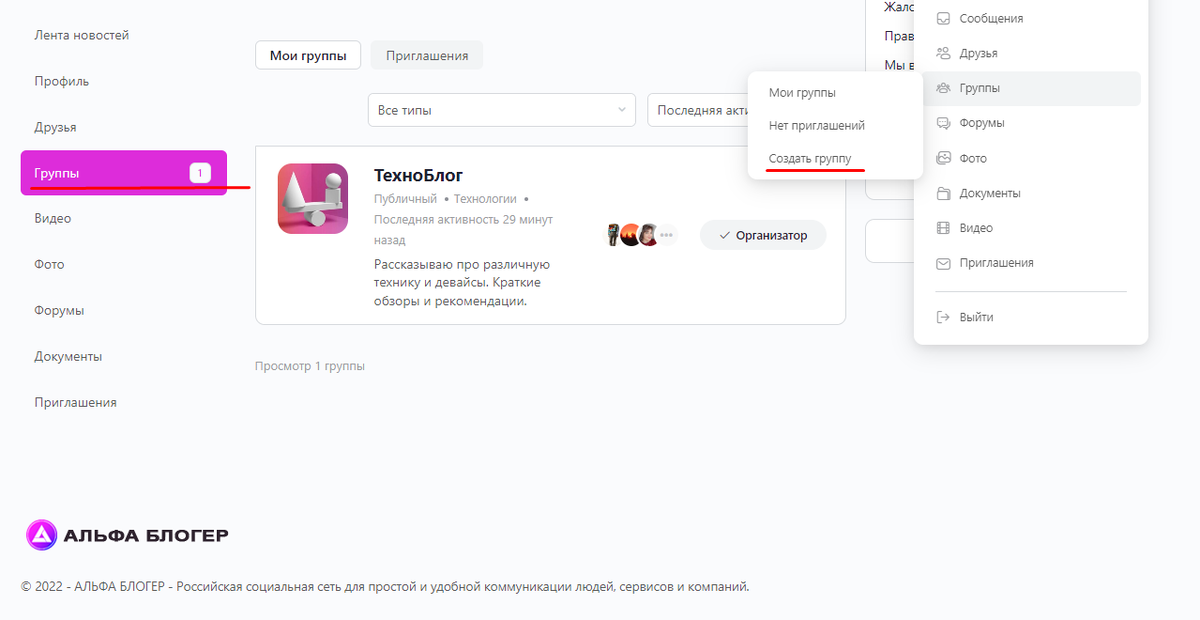Click the Сообщения inbox icon

[943, 18]
